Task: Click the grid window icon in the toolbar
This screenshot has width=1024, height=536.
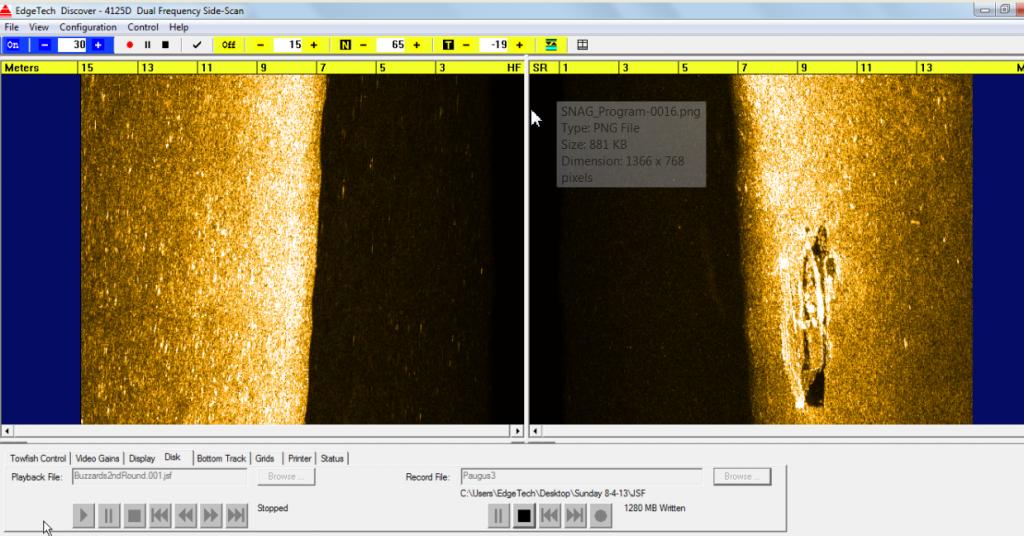Action: 583,45
